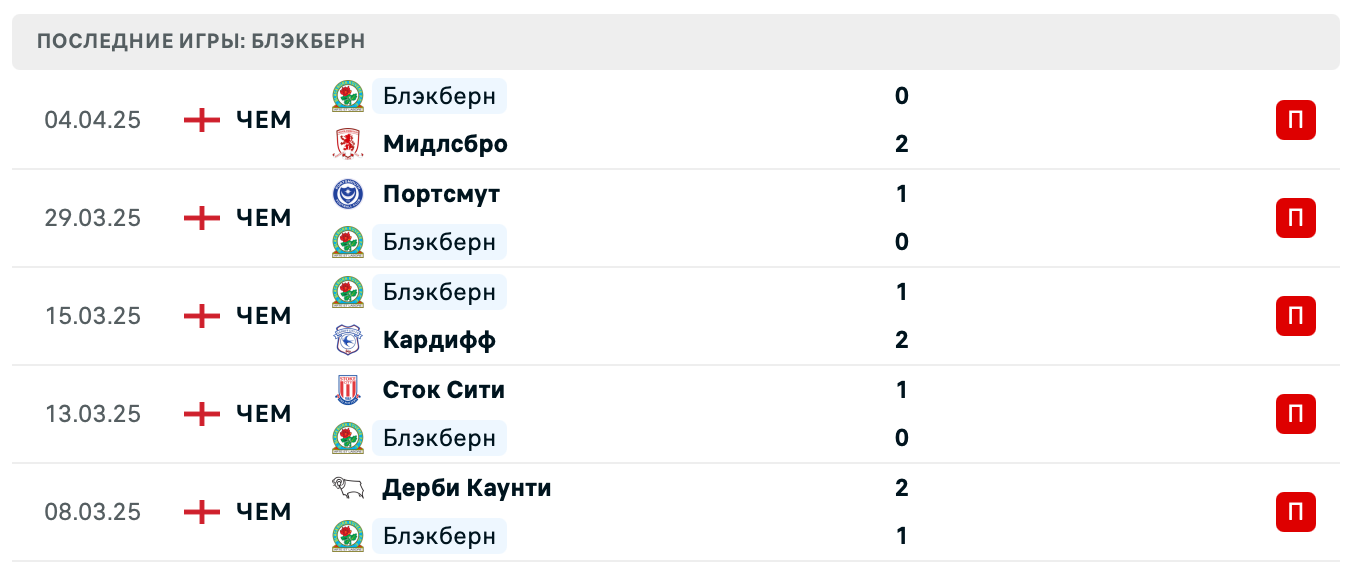Screen dimensions: 1354x576
Task: Click the Stoke City club crest icon
Action: click(x=348, y=390)
